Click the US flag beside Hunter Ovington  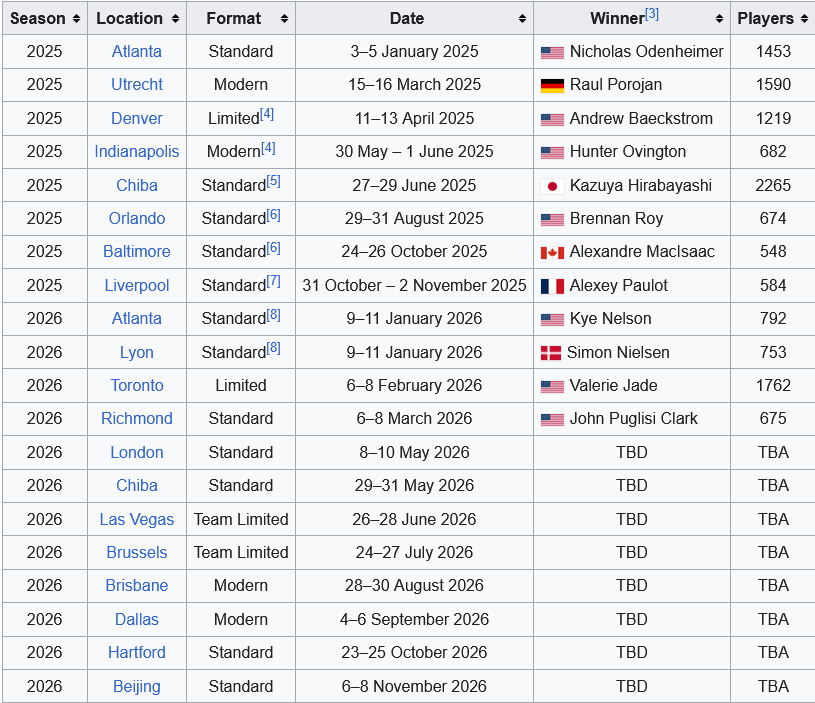[552, 153]
